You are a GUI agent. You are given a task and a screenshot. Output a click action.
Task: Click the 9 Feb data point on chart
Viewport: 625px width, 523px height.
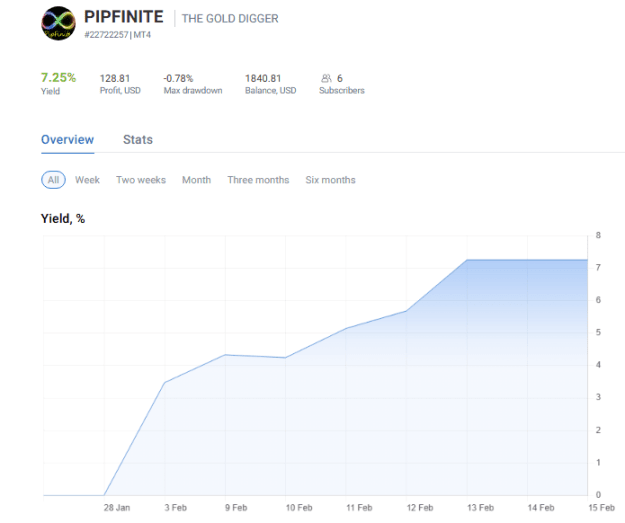tap(225, 354)
